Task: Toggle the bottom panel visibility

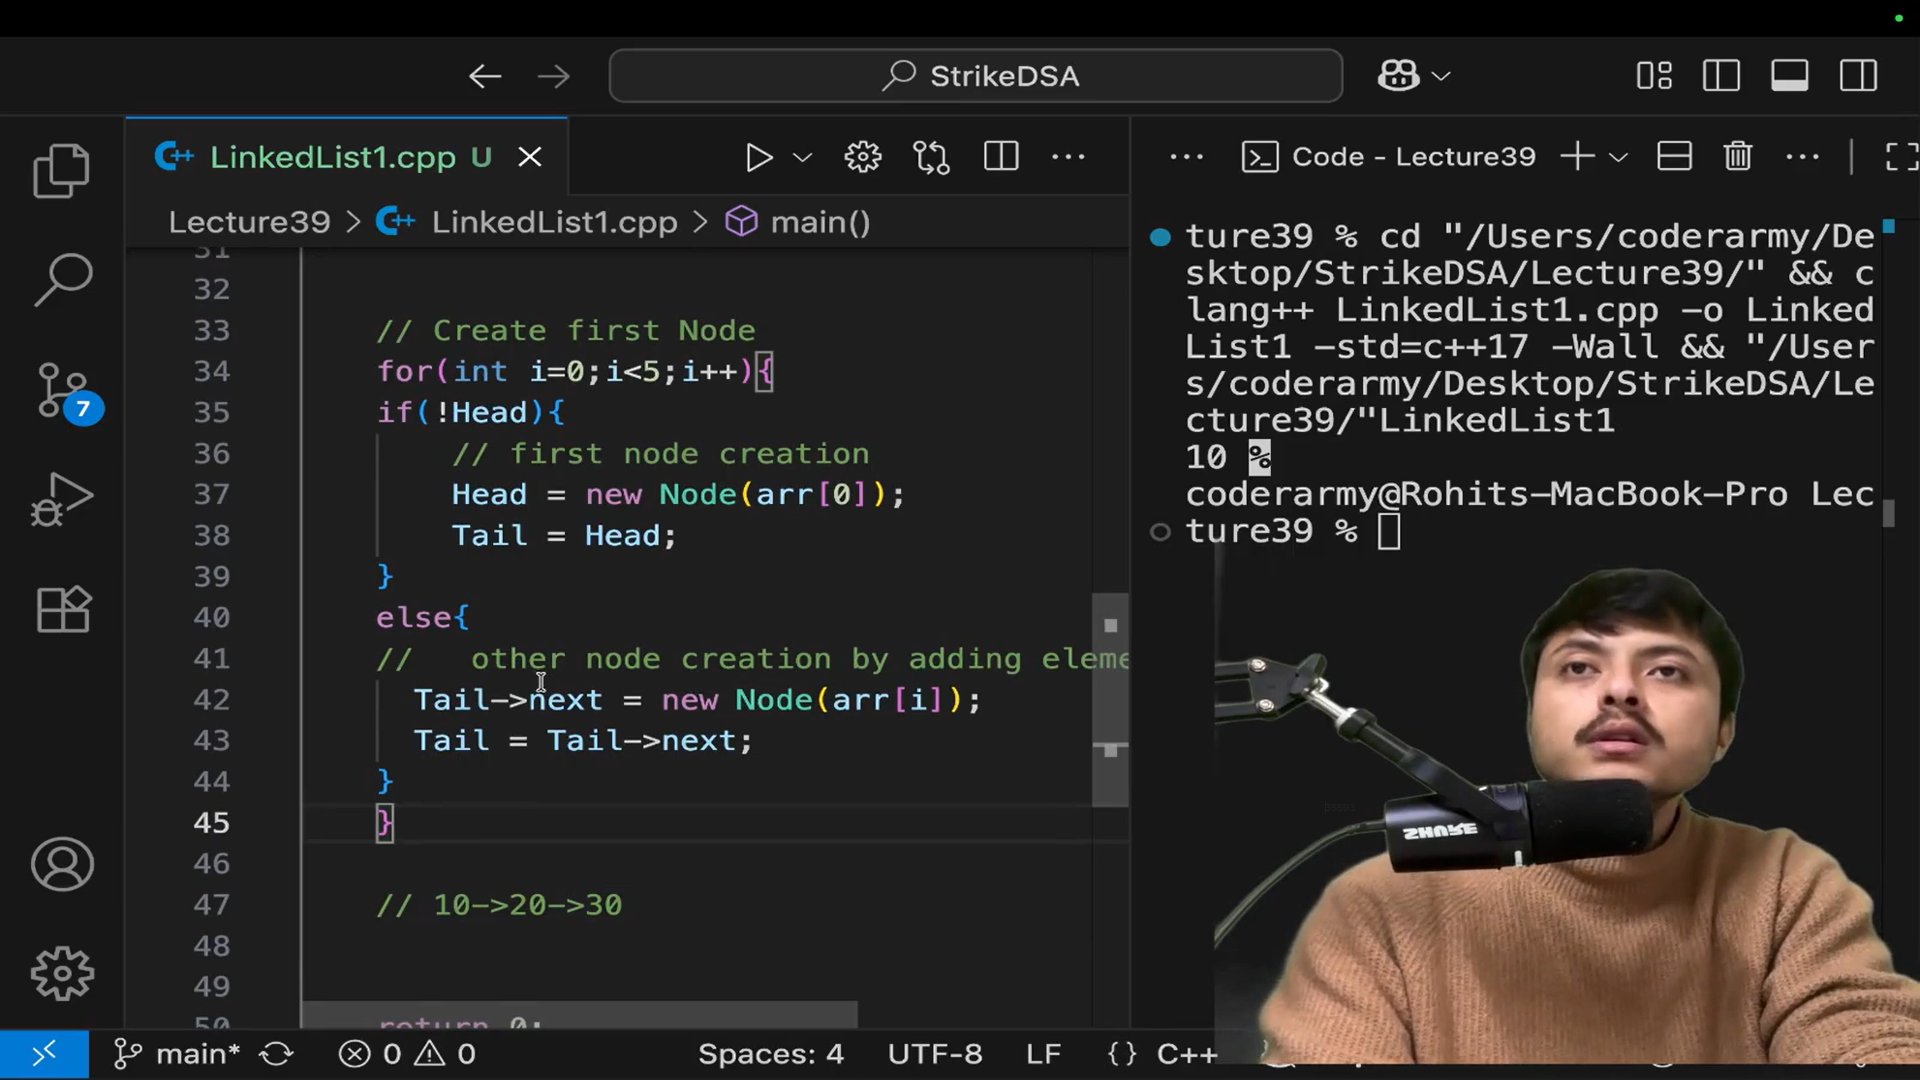Action: [1789, 76]
